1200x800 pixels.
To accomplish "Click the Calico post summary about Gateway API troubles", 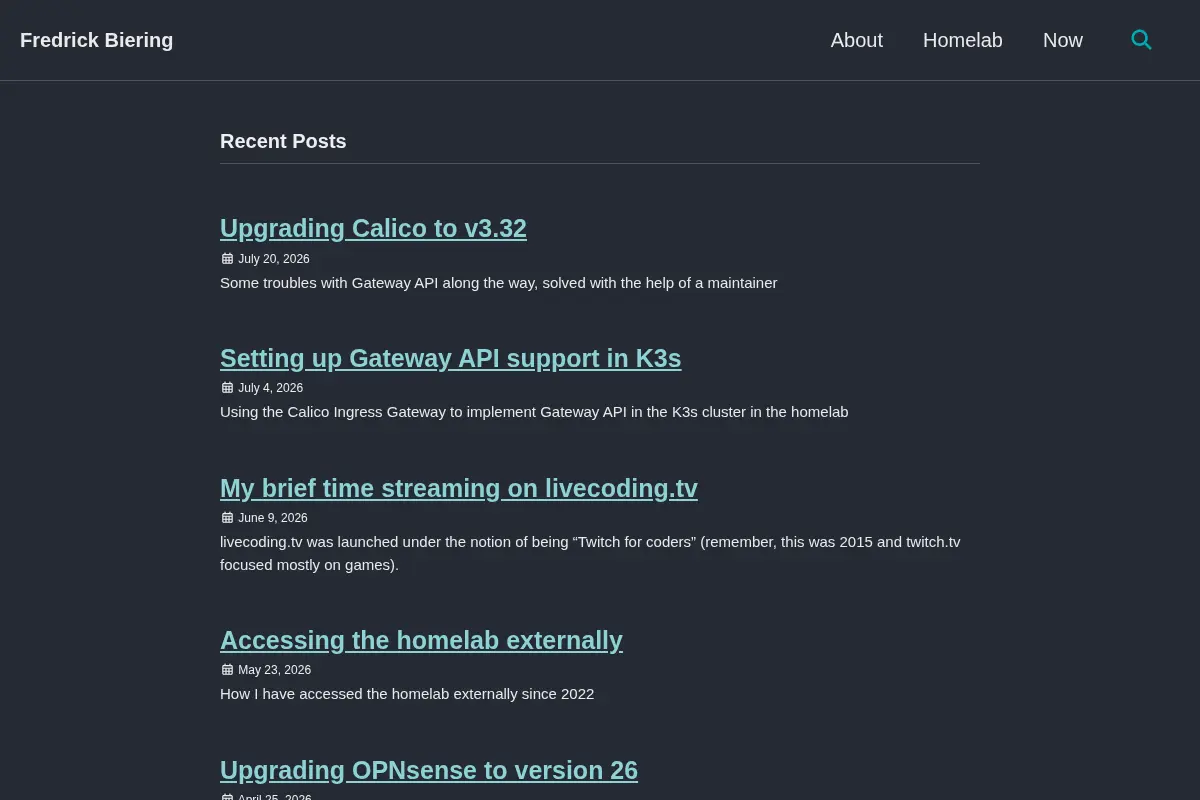I will pyautogui.click(x=498, y=283).
